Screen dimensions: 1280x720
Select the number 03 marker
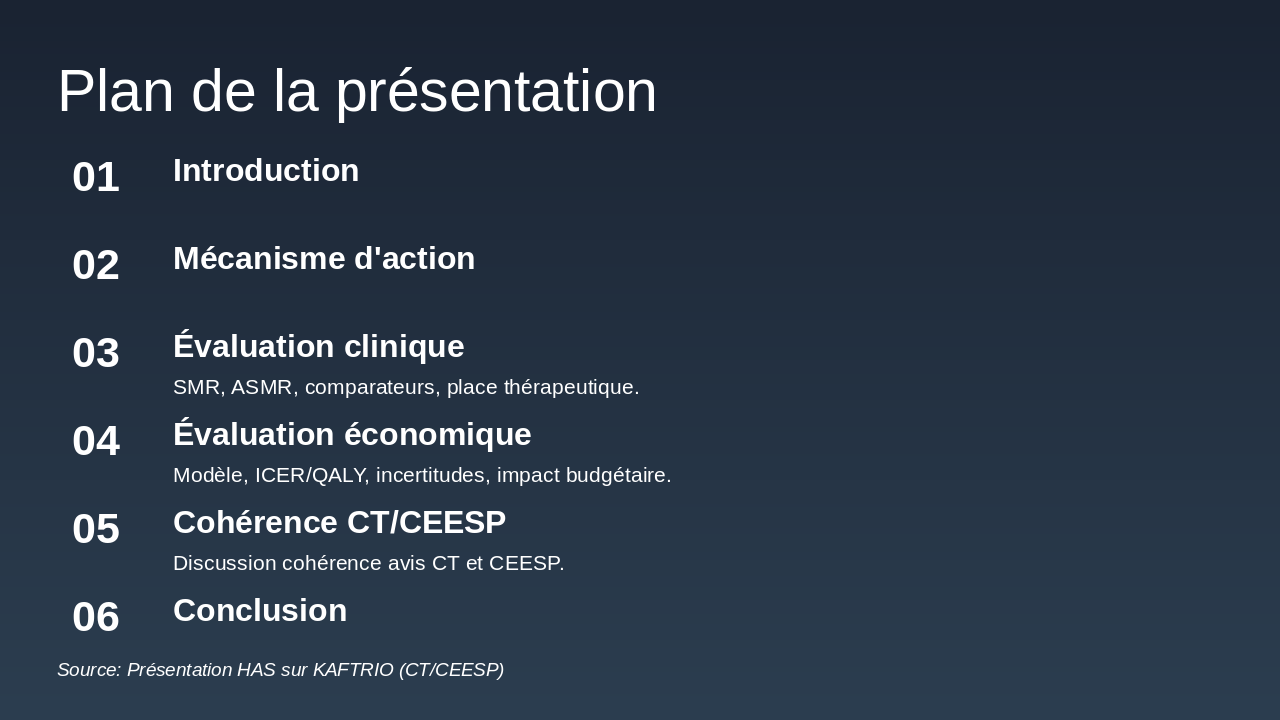(96, 353)
